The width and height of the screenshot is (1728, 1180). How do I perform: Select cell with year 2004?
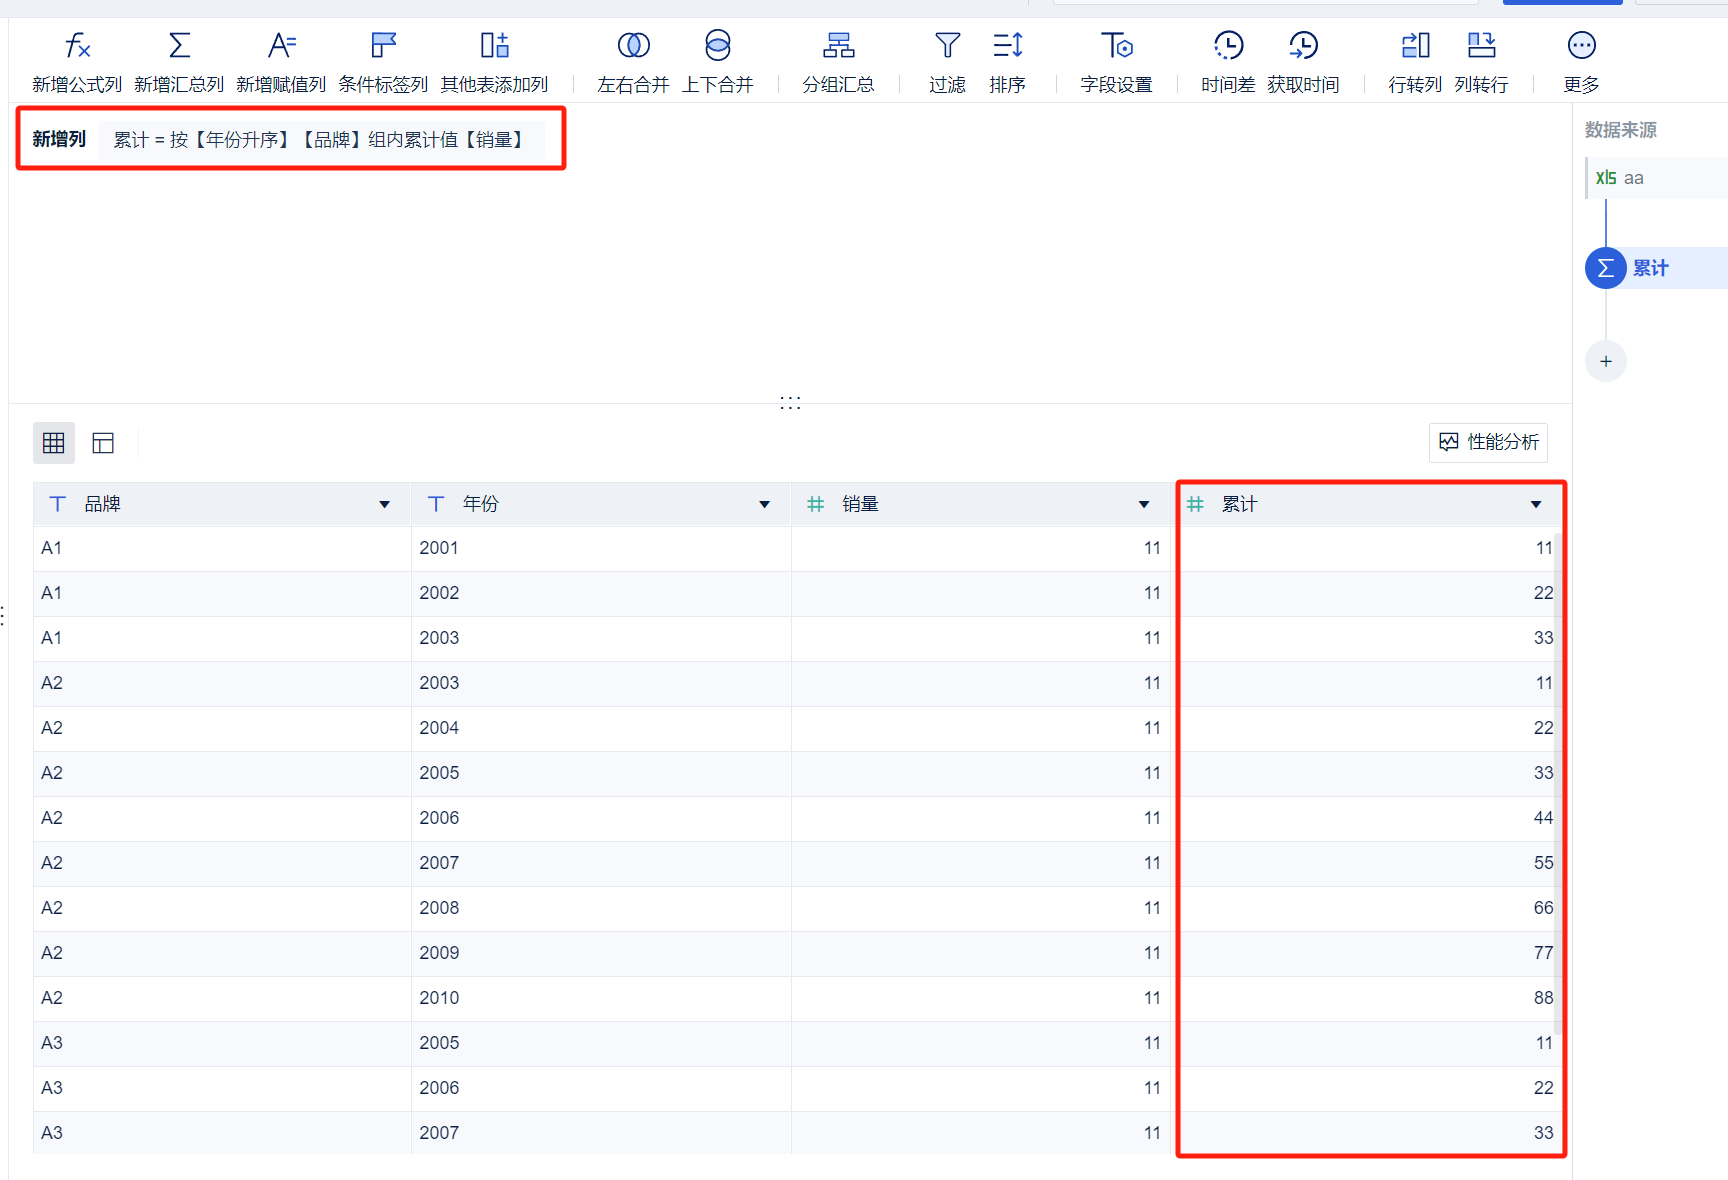[601, 728]
